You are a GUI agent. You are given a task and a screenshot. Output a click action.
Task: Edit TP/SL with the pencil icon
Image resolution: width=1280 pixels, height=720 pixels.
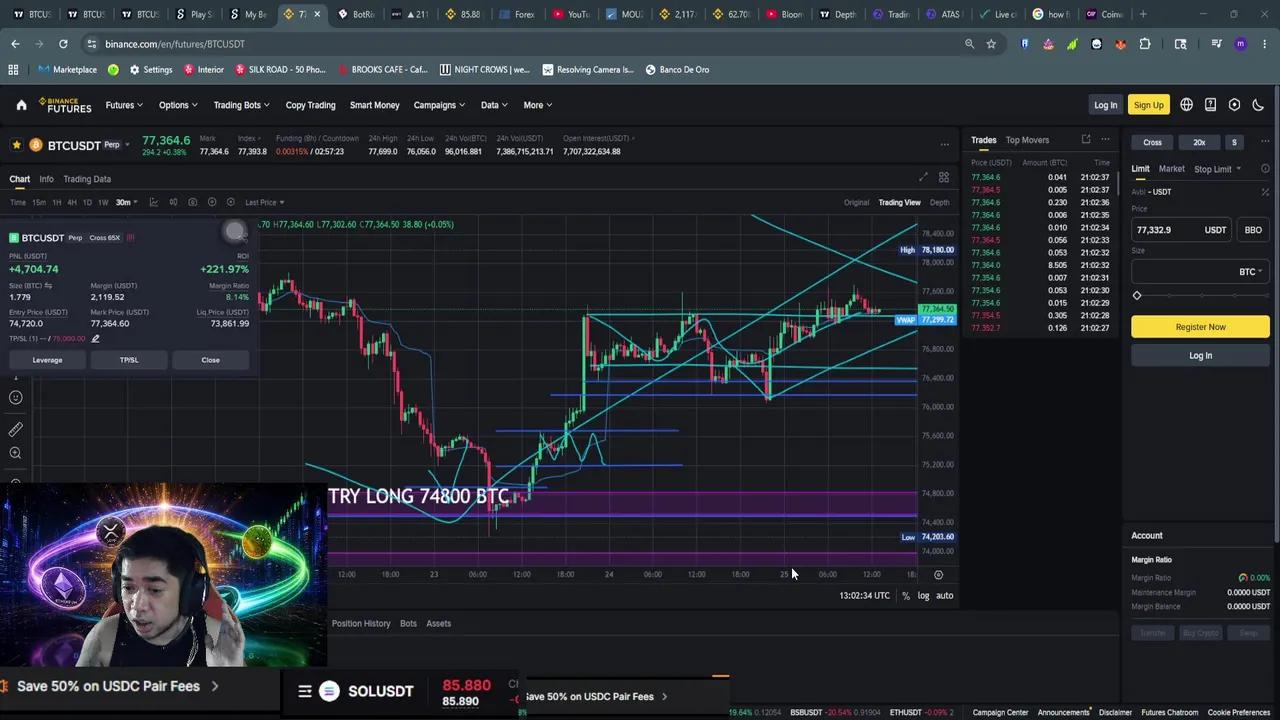(95, 338)
